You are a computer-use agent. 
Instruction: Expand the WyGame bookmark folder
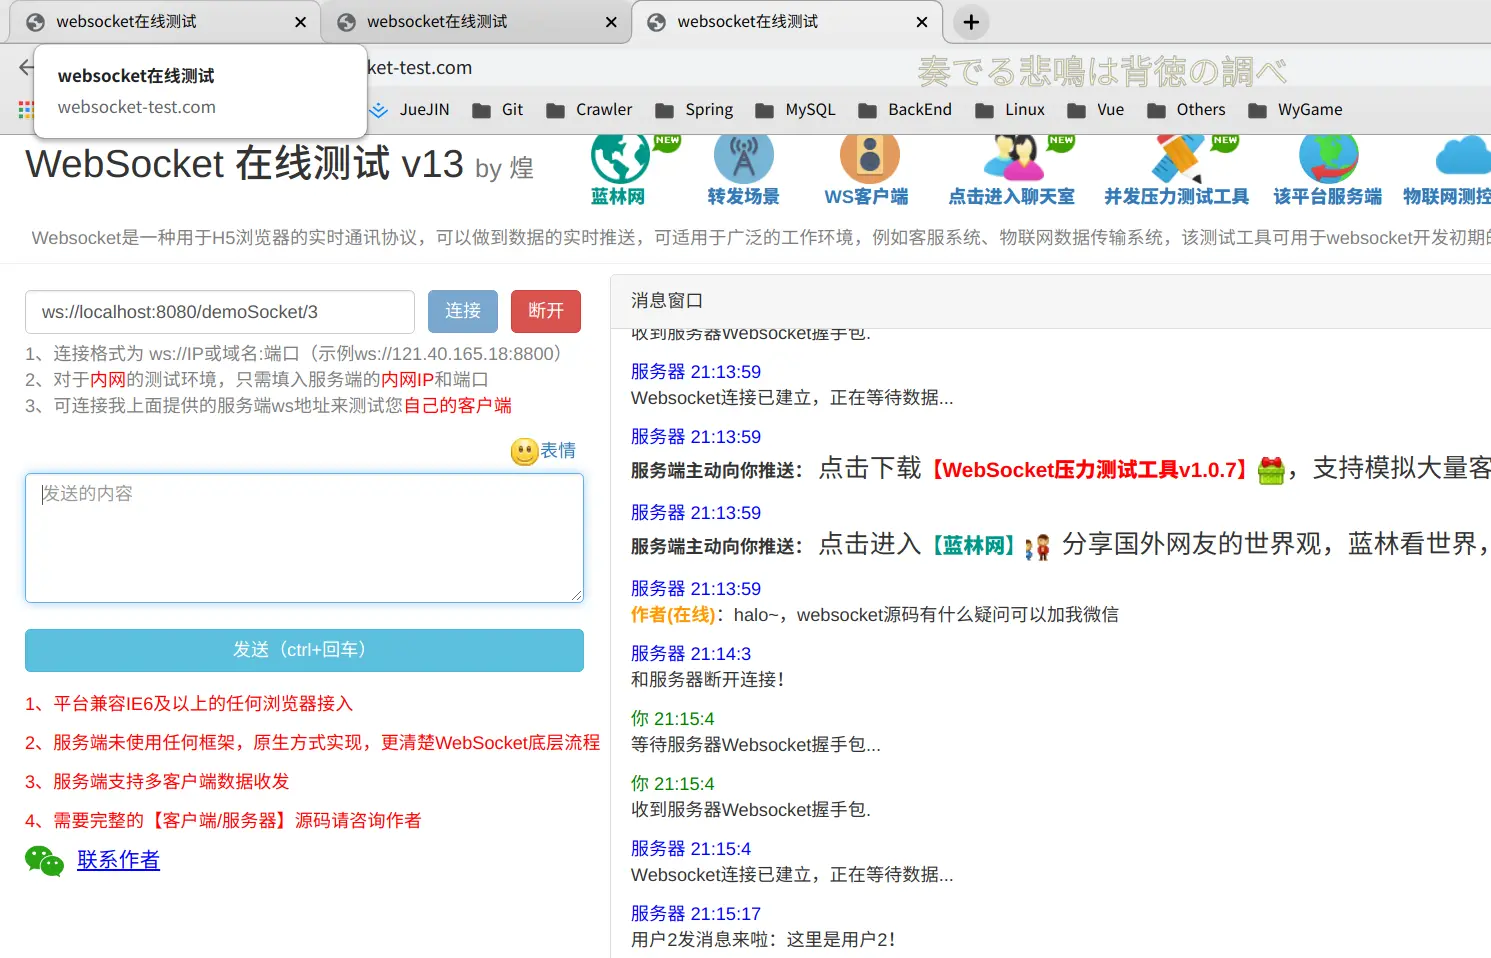[1295, 110]
